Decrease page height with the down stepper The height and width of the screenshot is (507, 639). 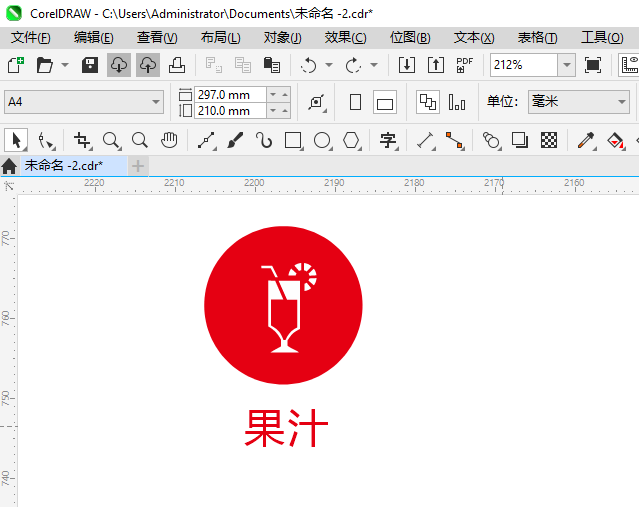(x=273, y=110)
